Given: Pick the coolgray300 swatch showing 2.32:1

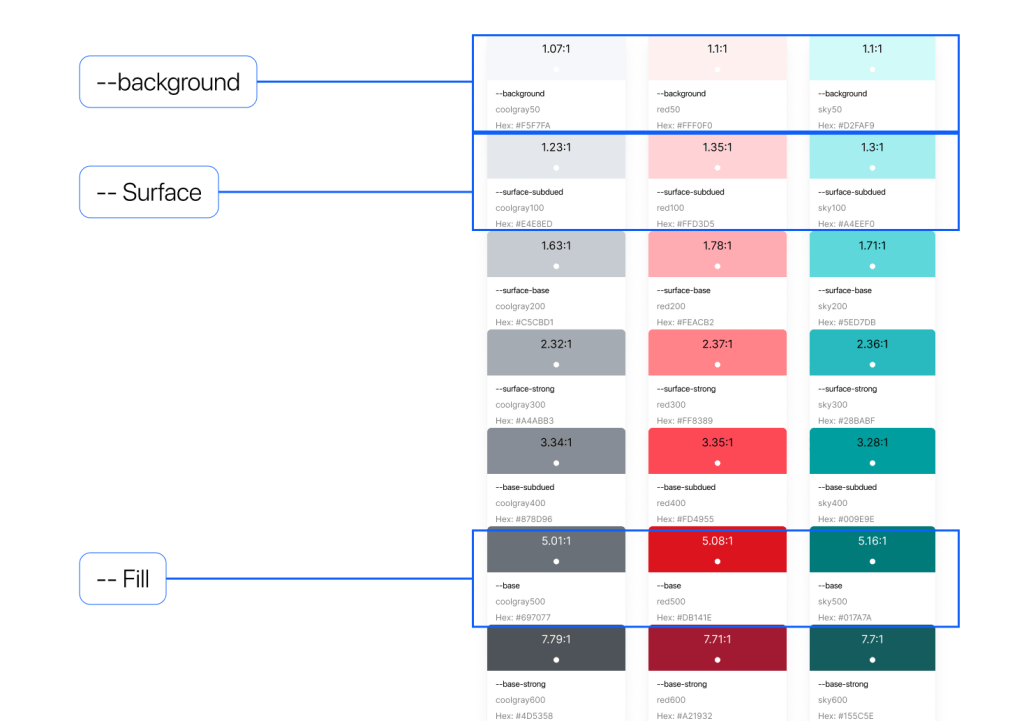Looking at the screenshot, I should pyautogui.click(x=556, y=353).
